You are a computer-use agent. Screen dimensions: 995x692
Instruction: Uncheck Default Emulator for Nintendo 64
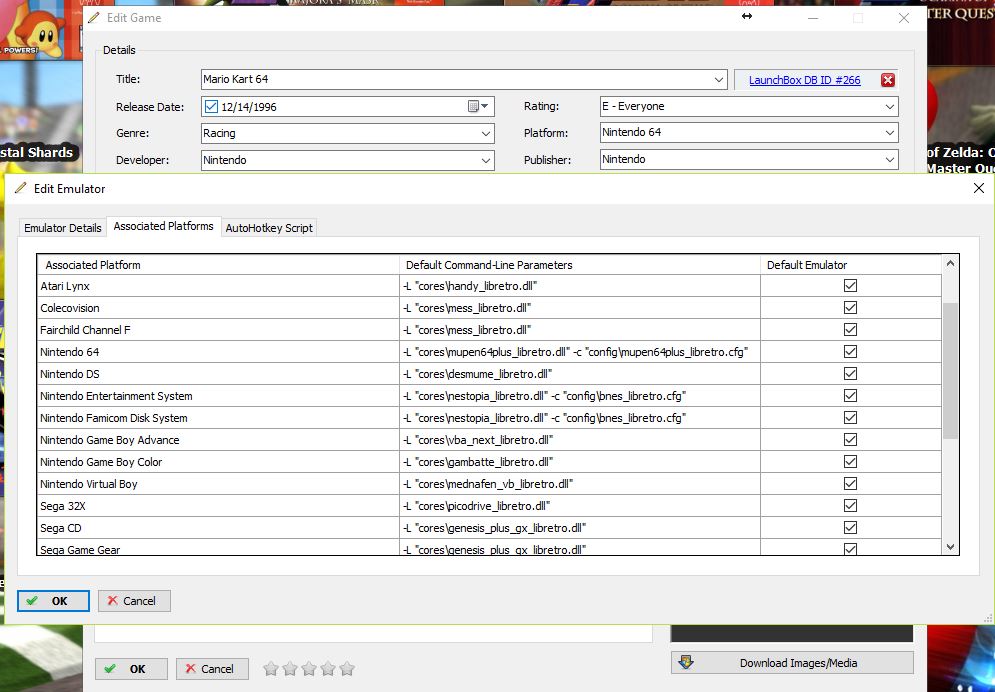pos(850,352)
